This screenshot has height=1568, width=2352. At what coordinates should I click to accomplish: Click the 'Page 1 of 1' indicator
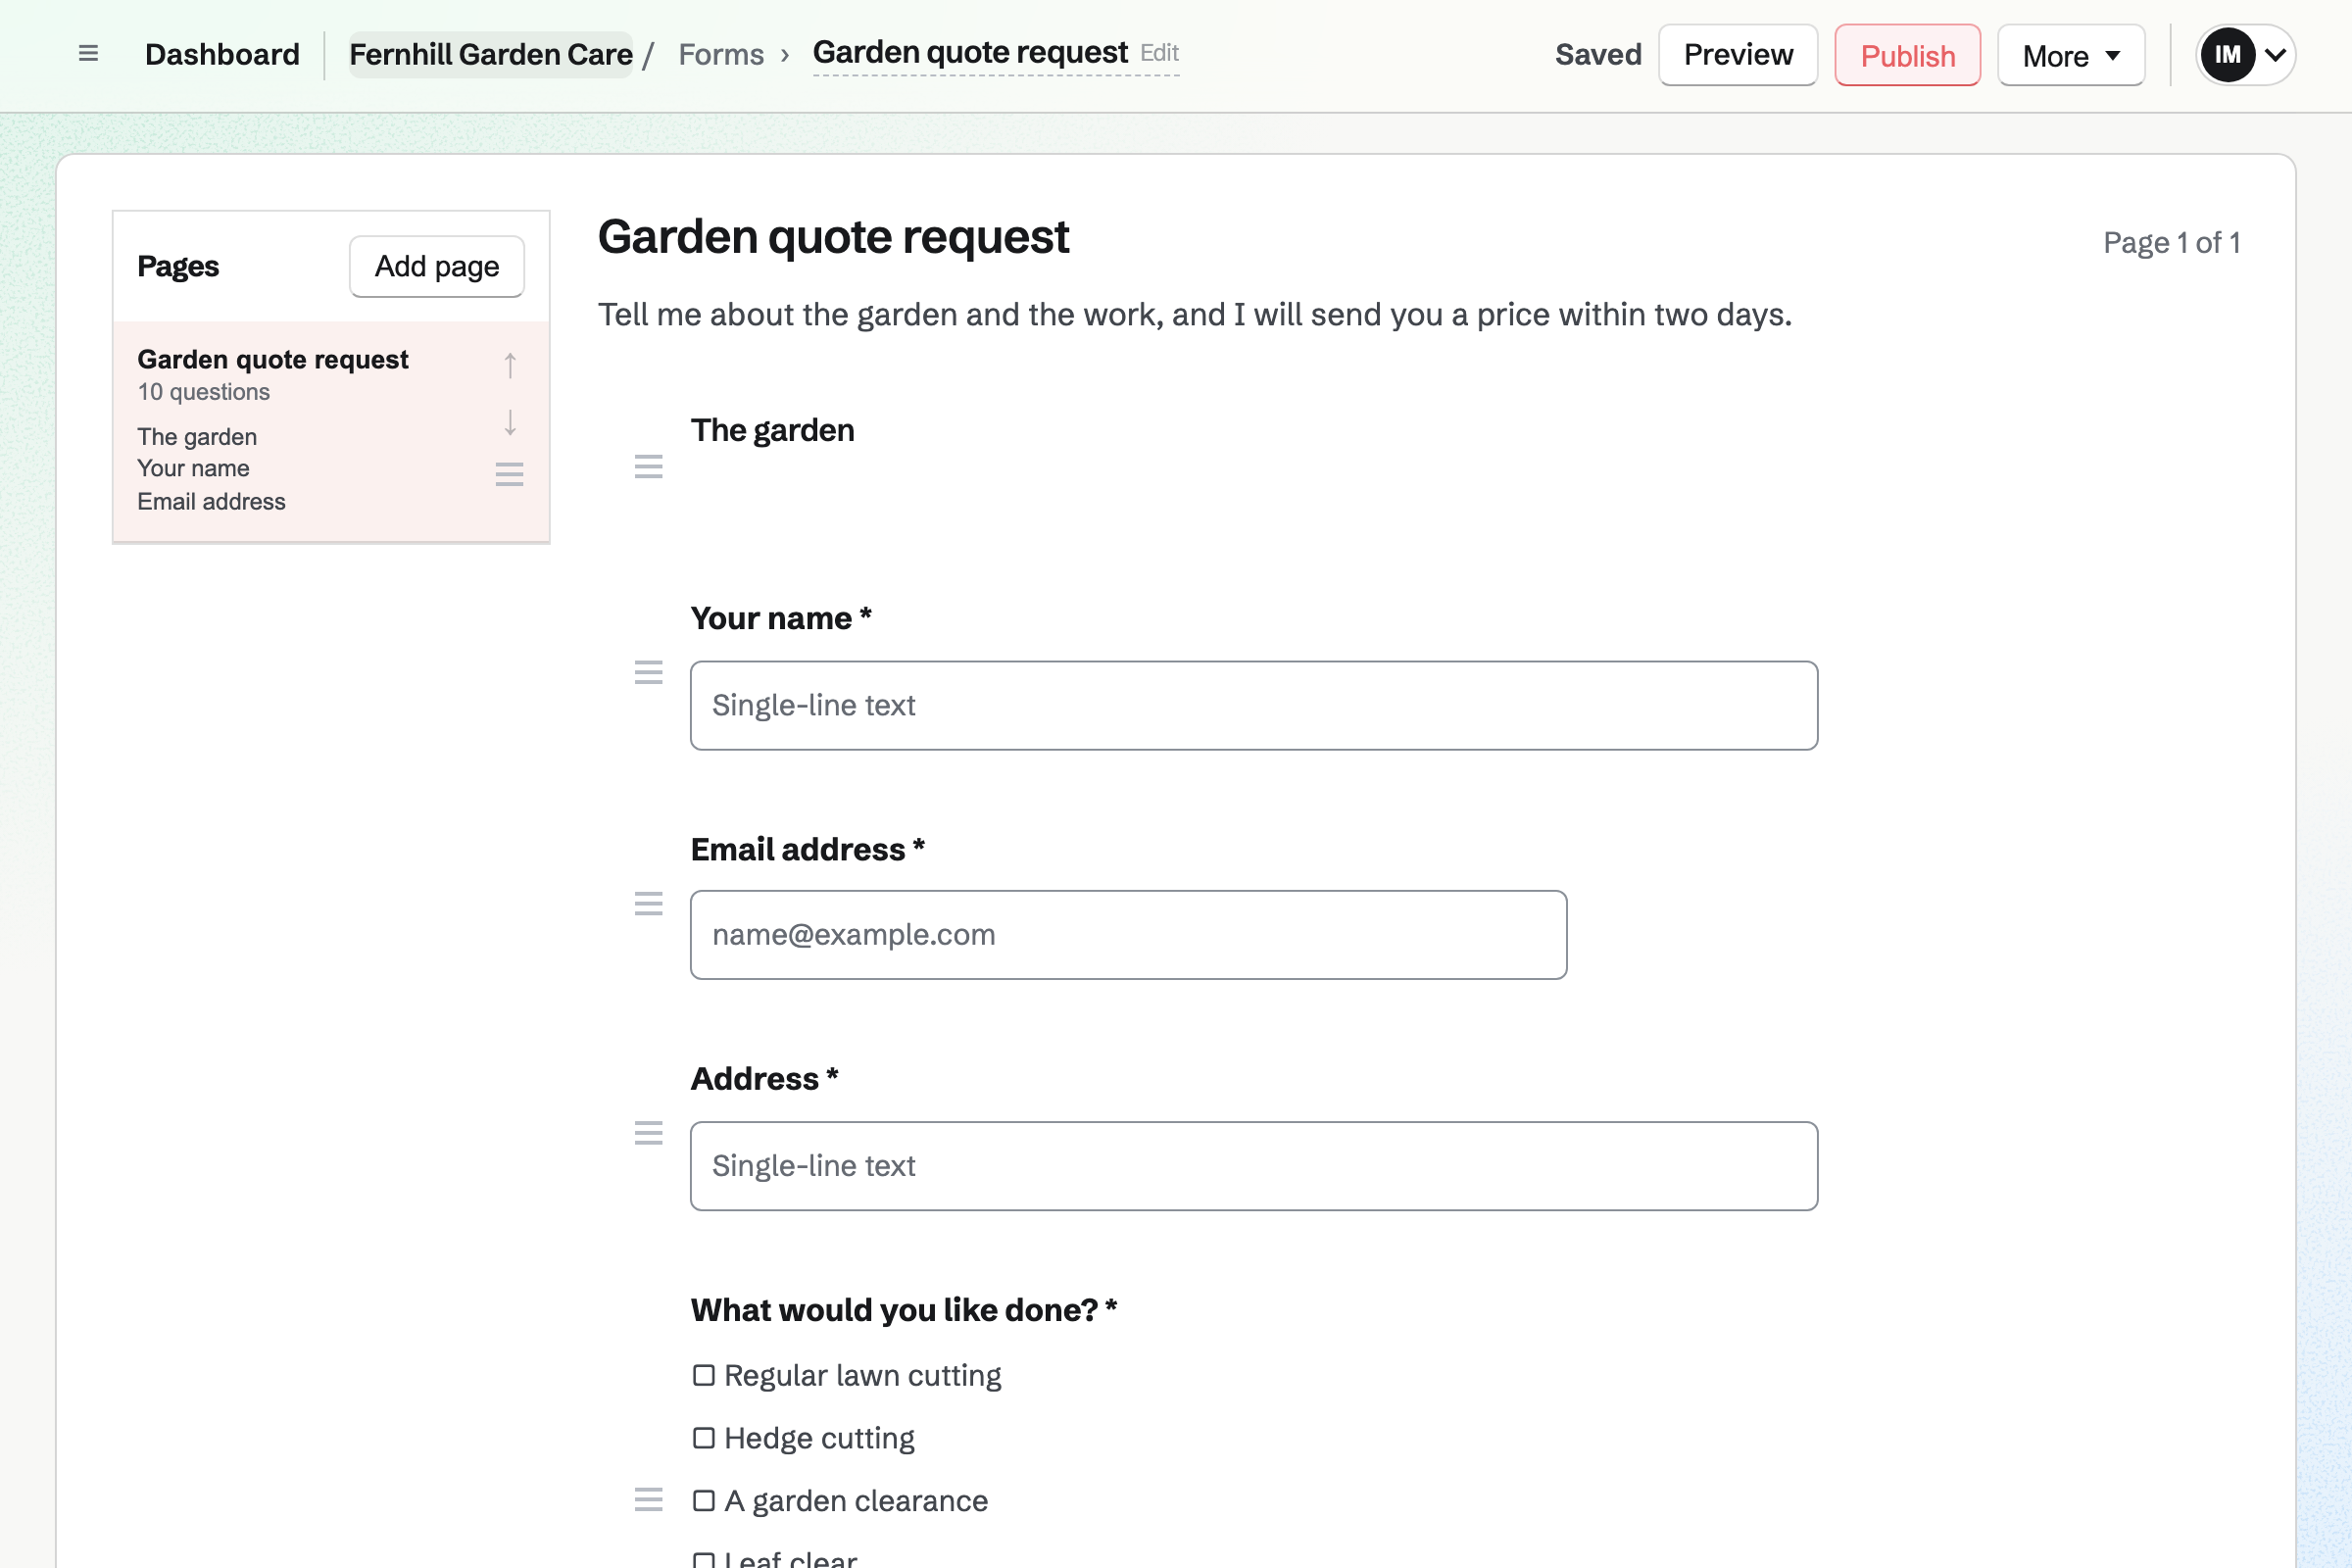(2171, 243)
